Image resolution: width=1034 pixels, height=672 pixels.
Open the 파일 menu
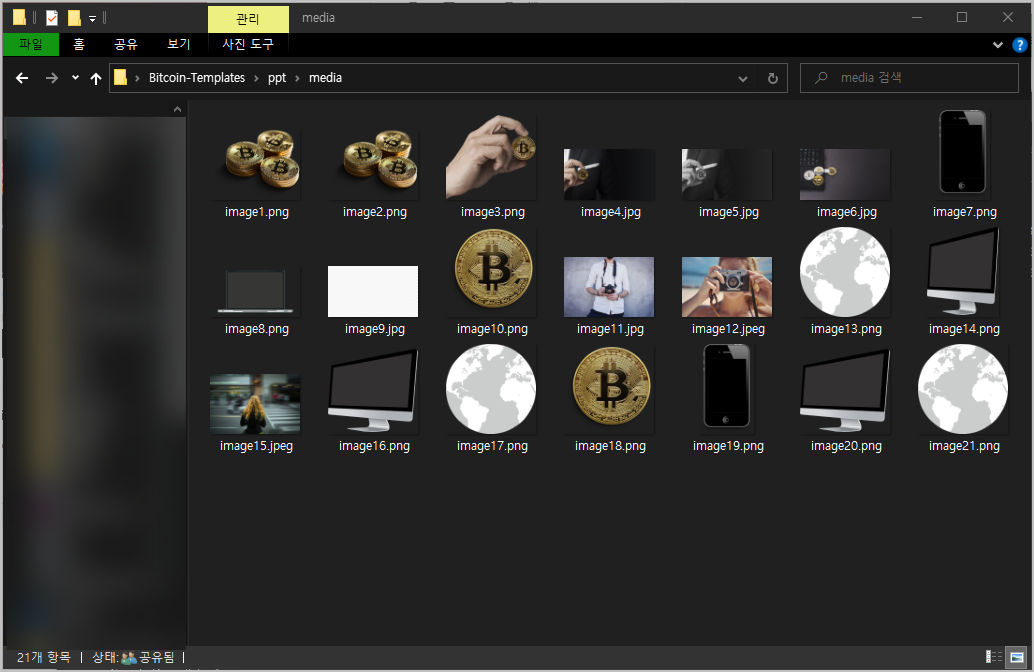(31, 44)
